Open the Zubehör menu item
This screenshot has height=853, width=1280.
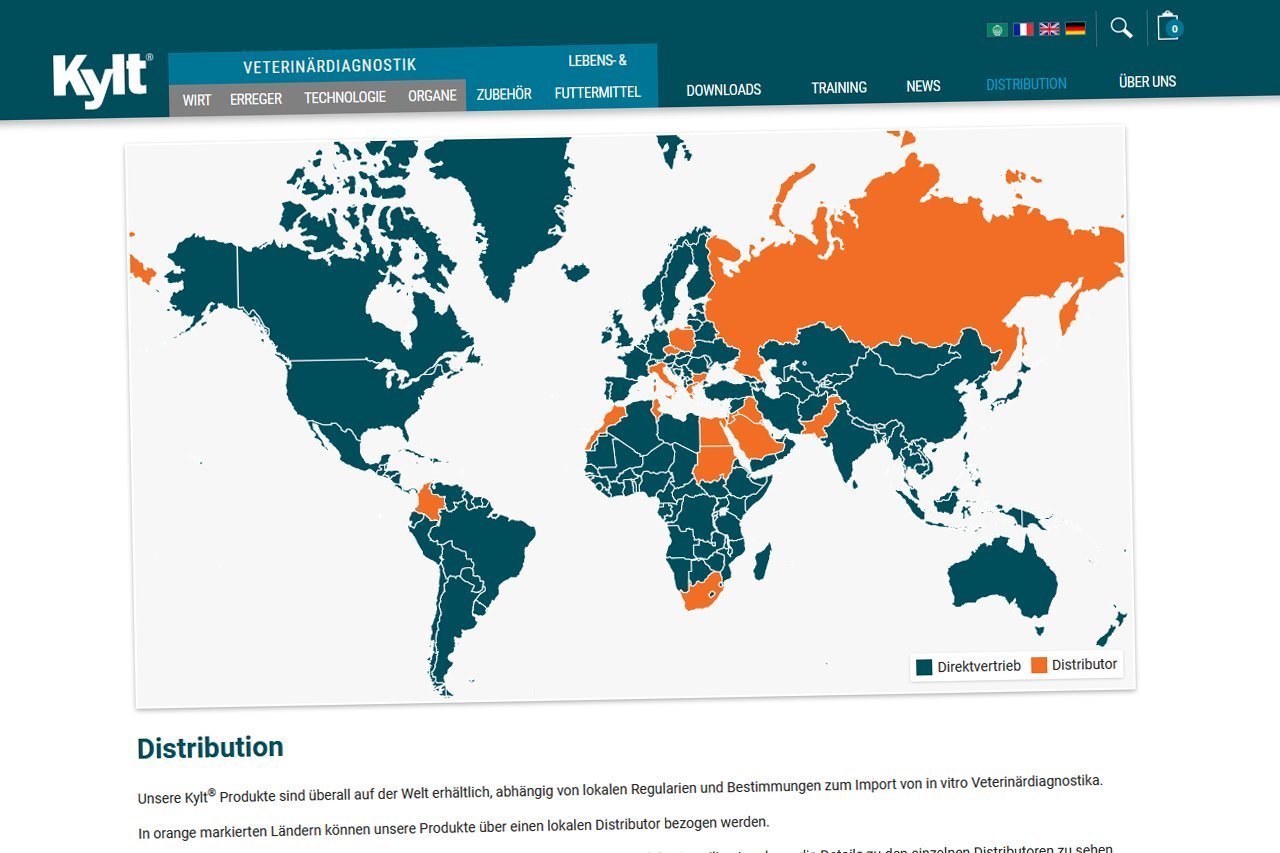504,95
